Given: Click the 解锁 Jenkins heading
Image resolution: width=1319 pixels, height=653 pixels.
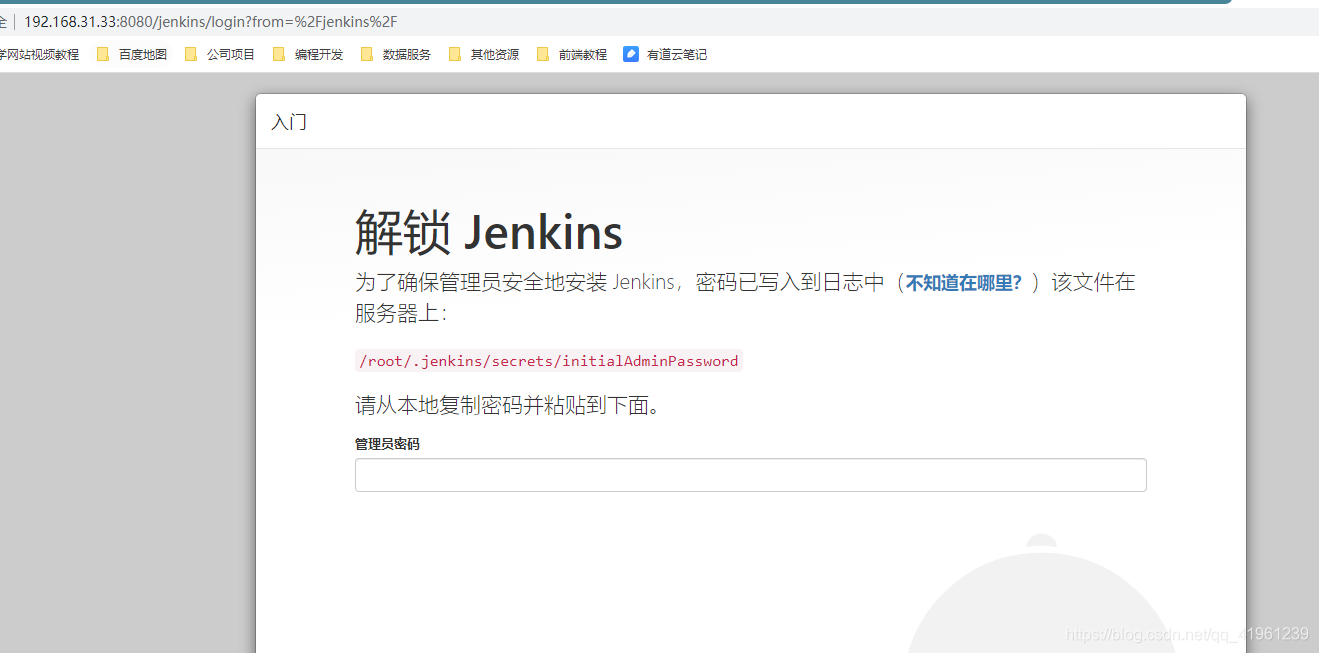Looking at the screenshot, I should tap(489, 233).
